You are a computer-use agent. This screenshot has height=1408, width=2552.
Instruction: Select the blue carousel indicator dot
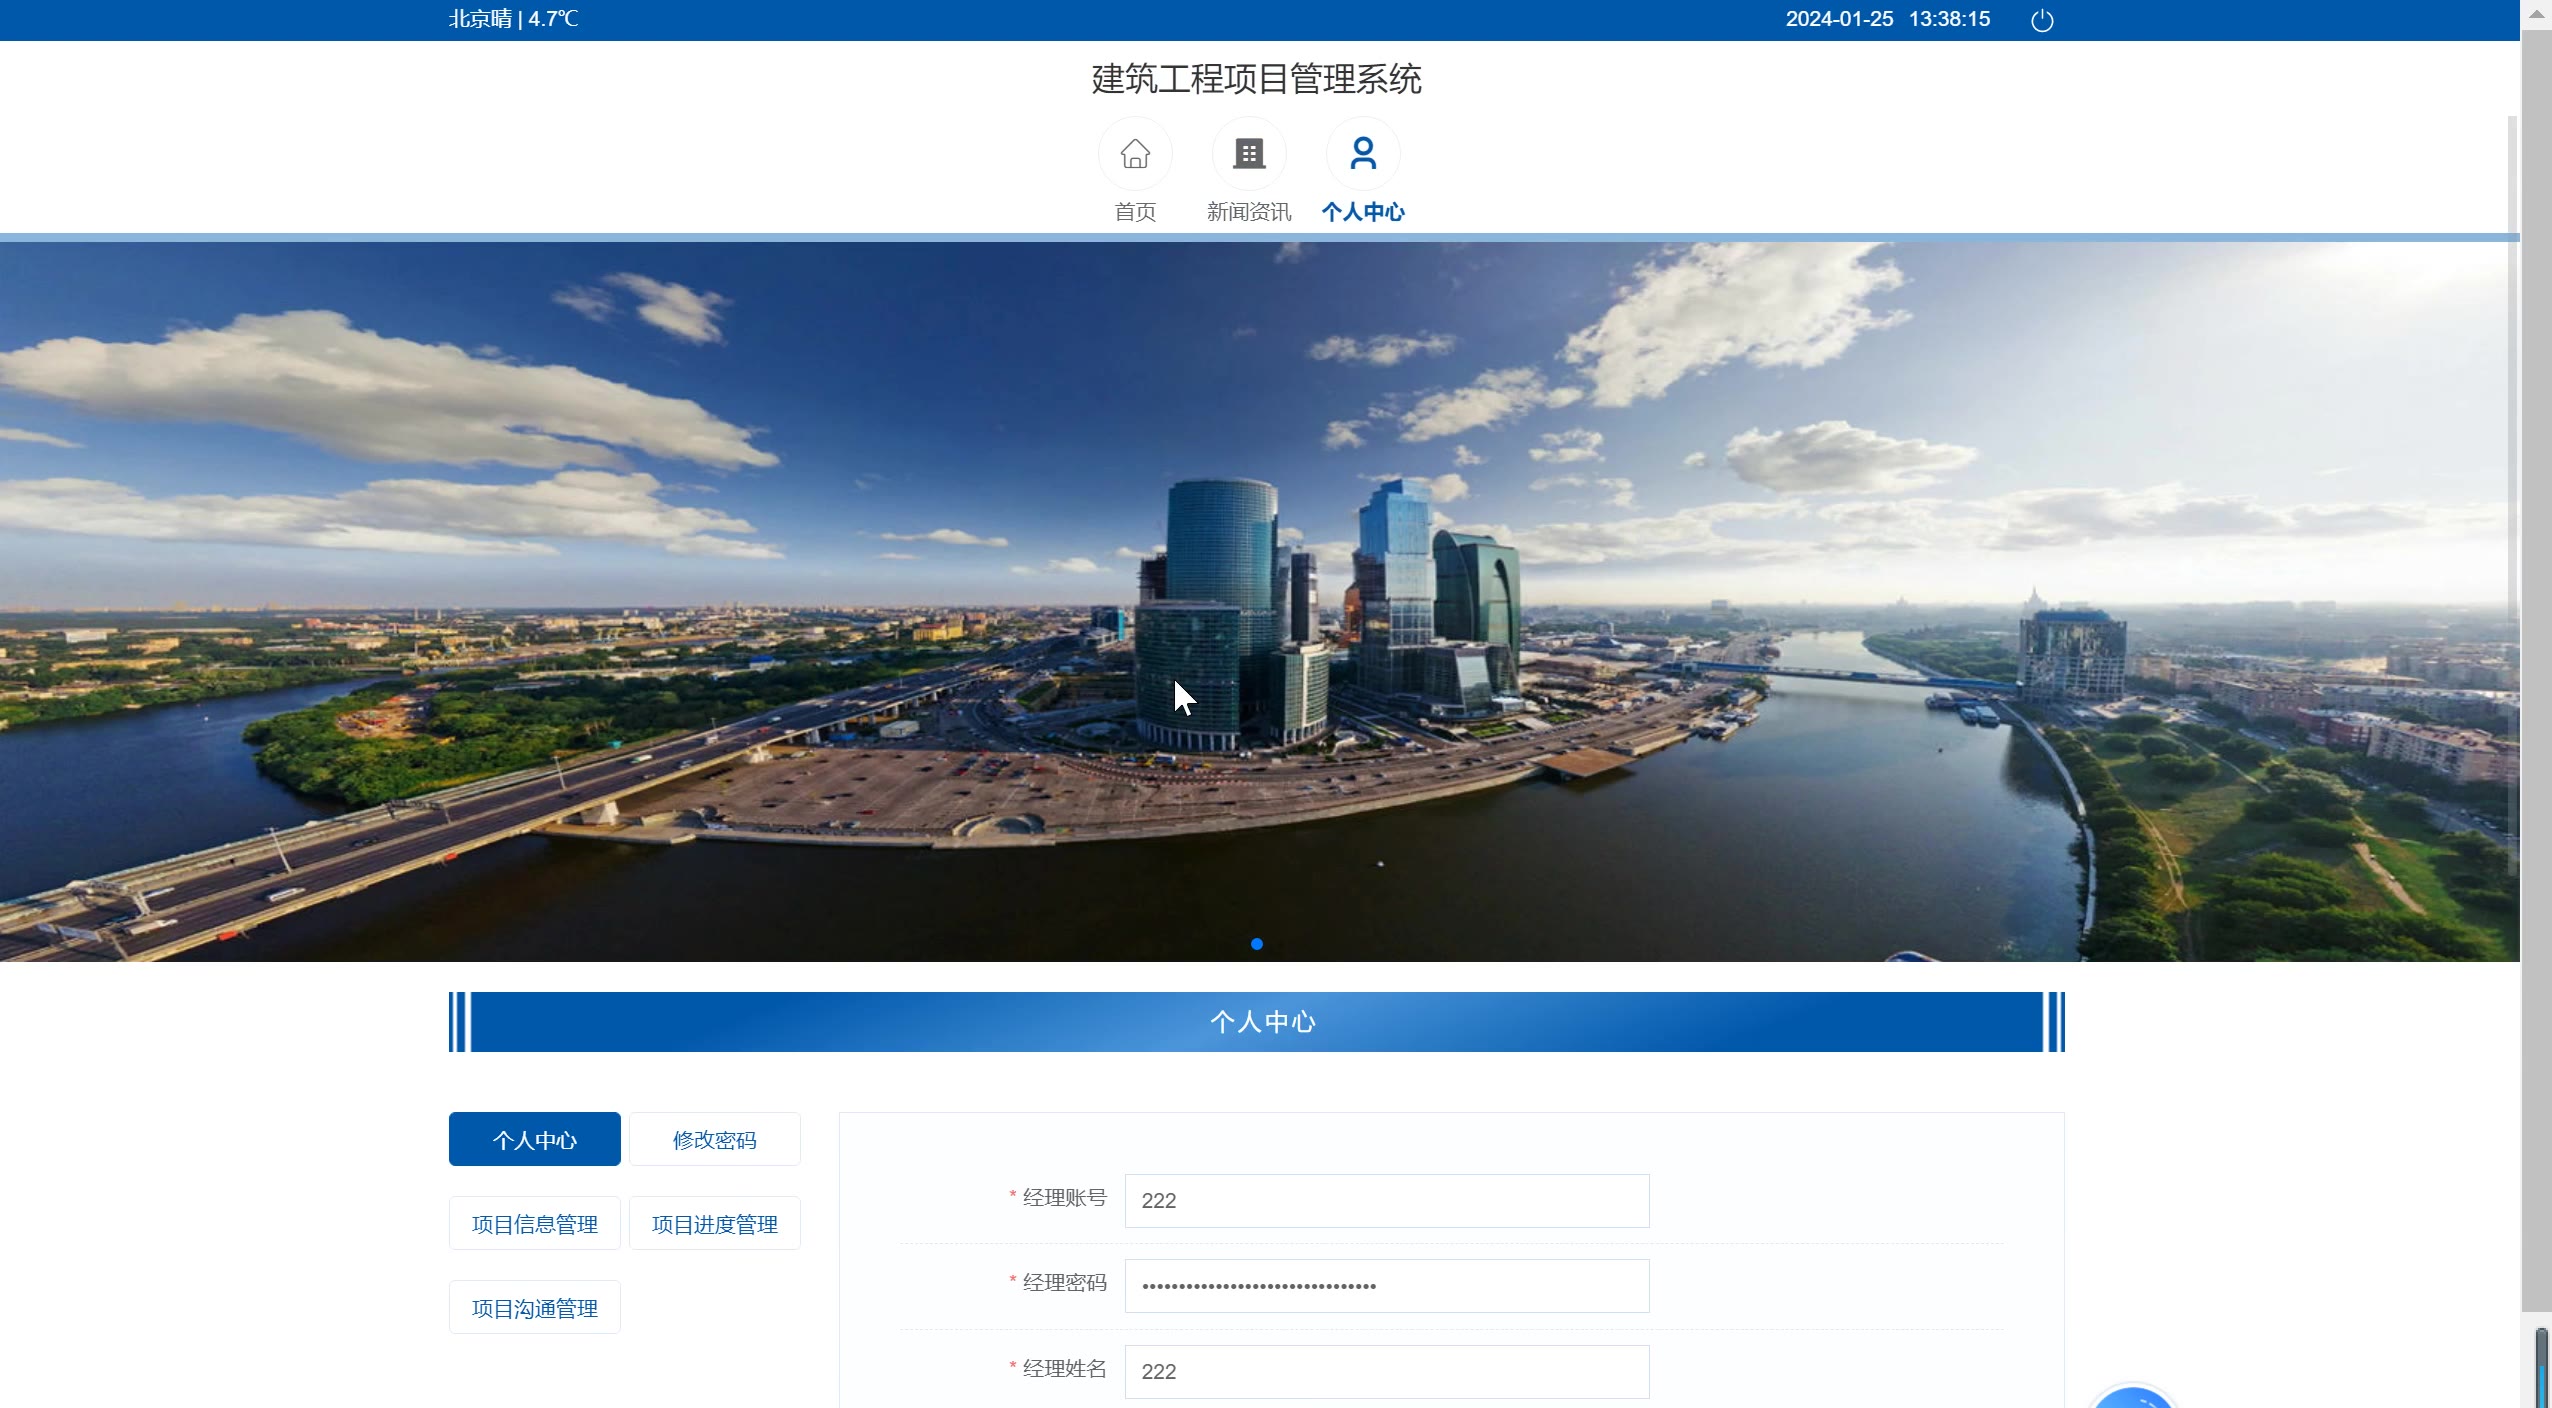click(1257, 944)
